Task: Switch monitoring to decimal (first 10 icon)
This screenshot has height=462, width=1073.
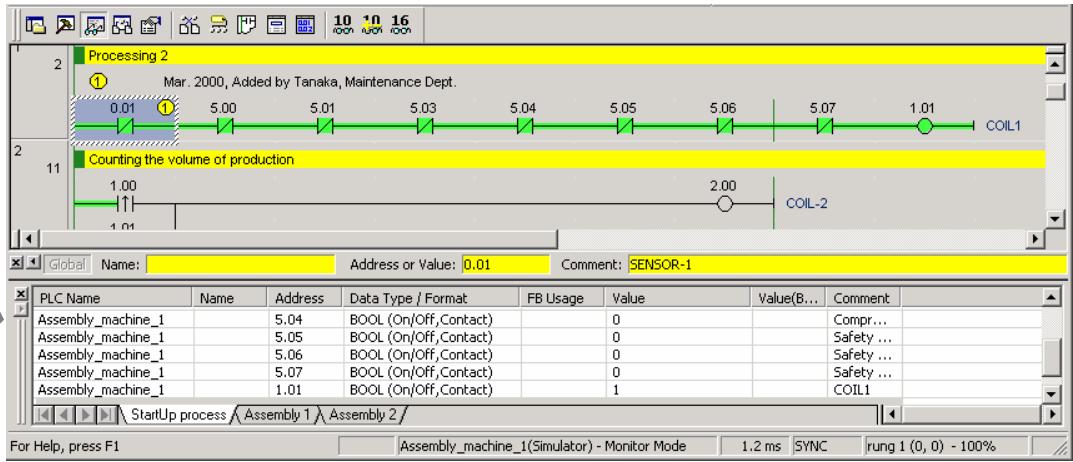Action: coord(342,25)
